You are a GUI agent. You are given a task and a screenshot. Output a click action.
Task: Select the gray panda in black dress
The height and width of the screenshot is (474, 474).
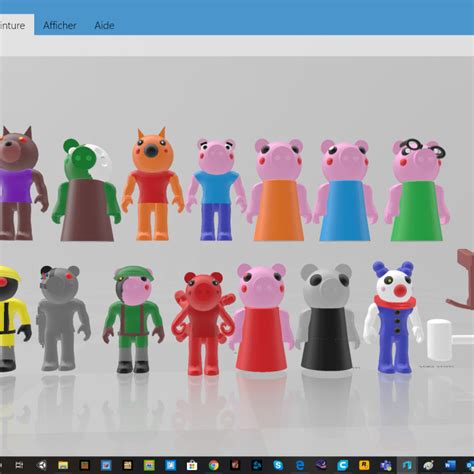(x=327, y=317)
